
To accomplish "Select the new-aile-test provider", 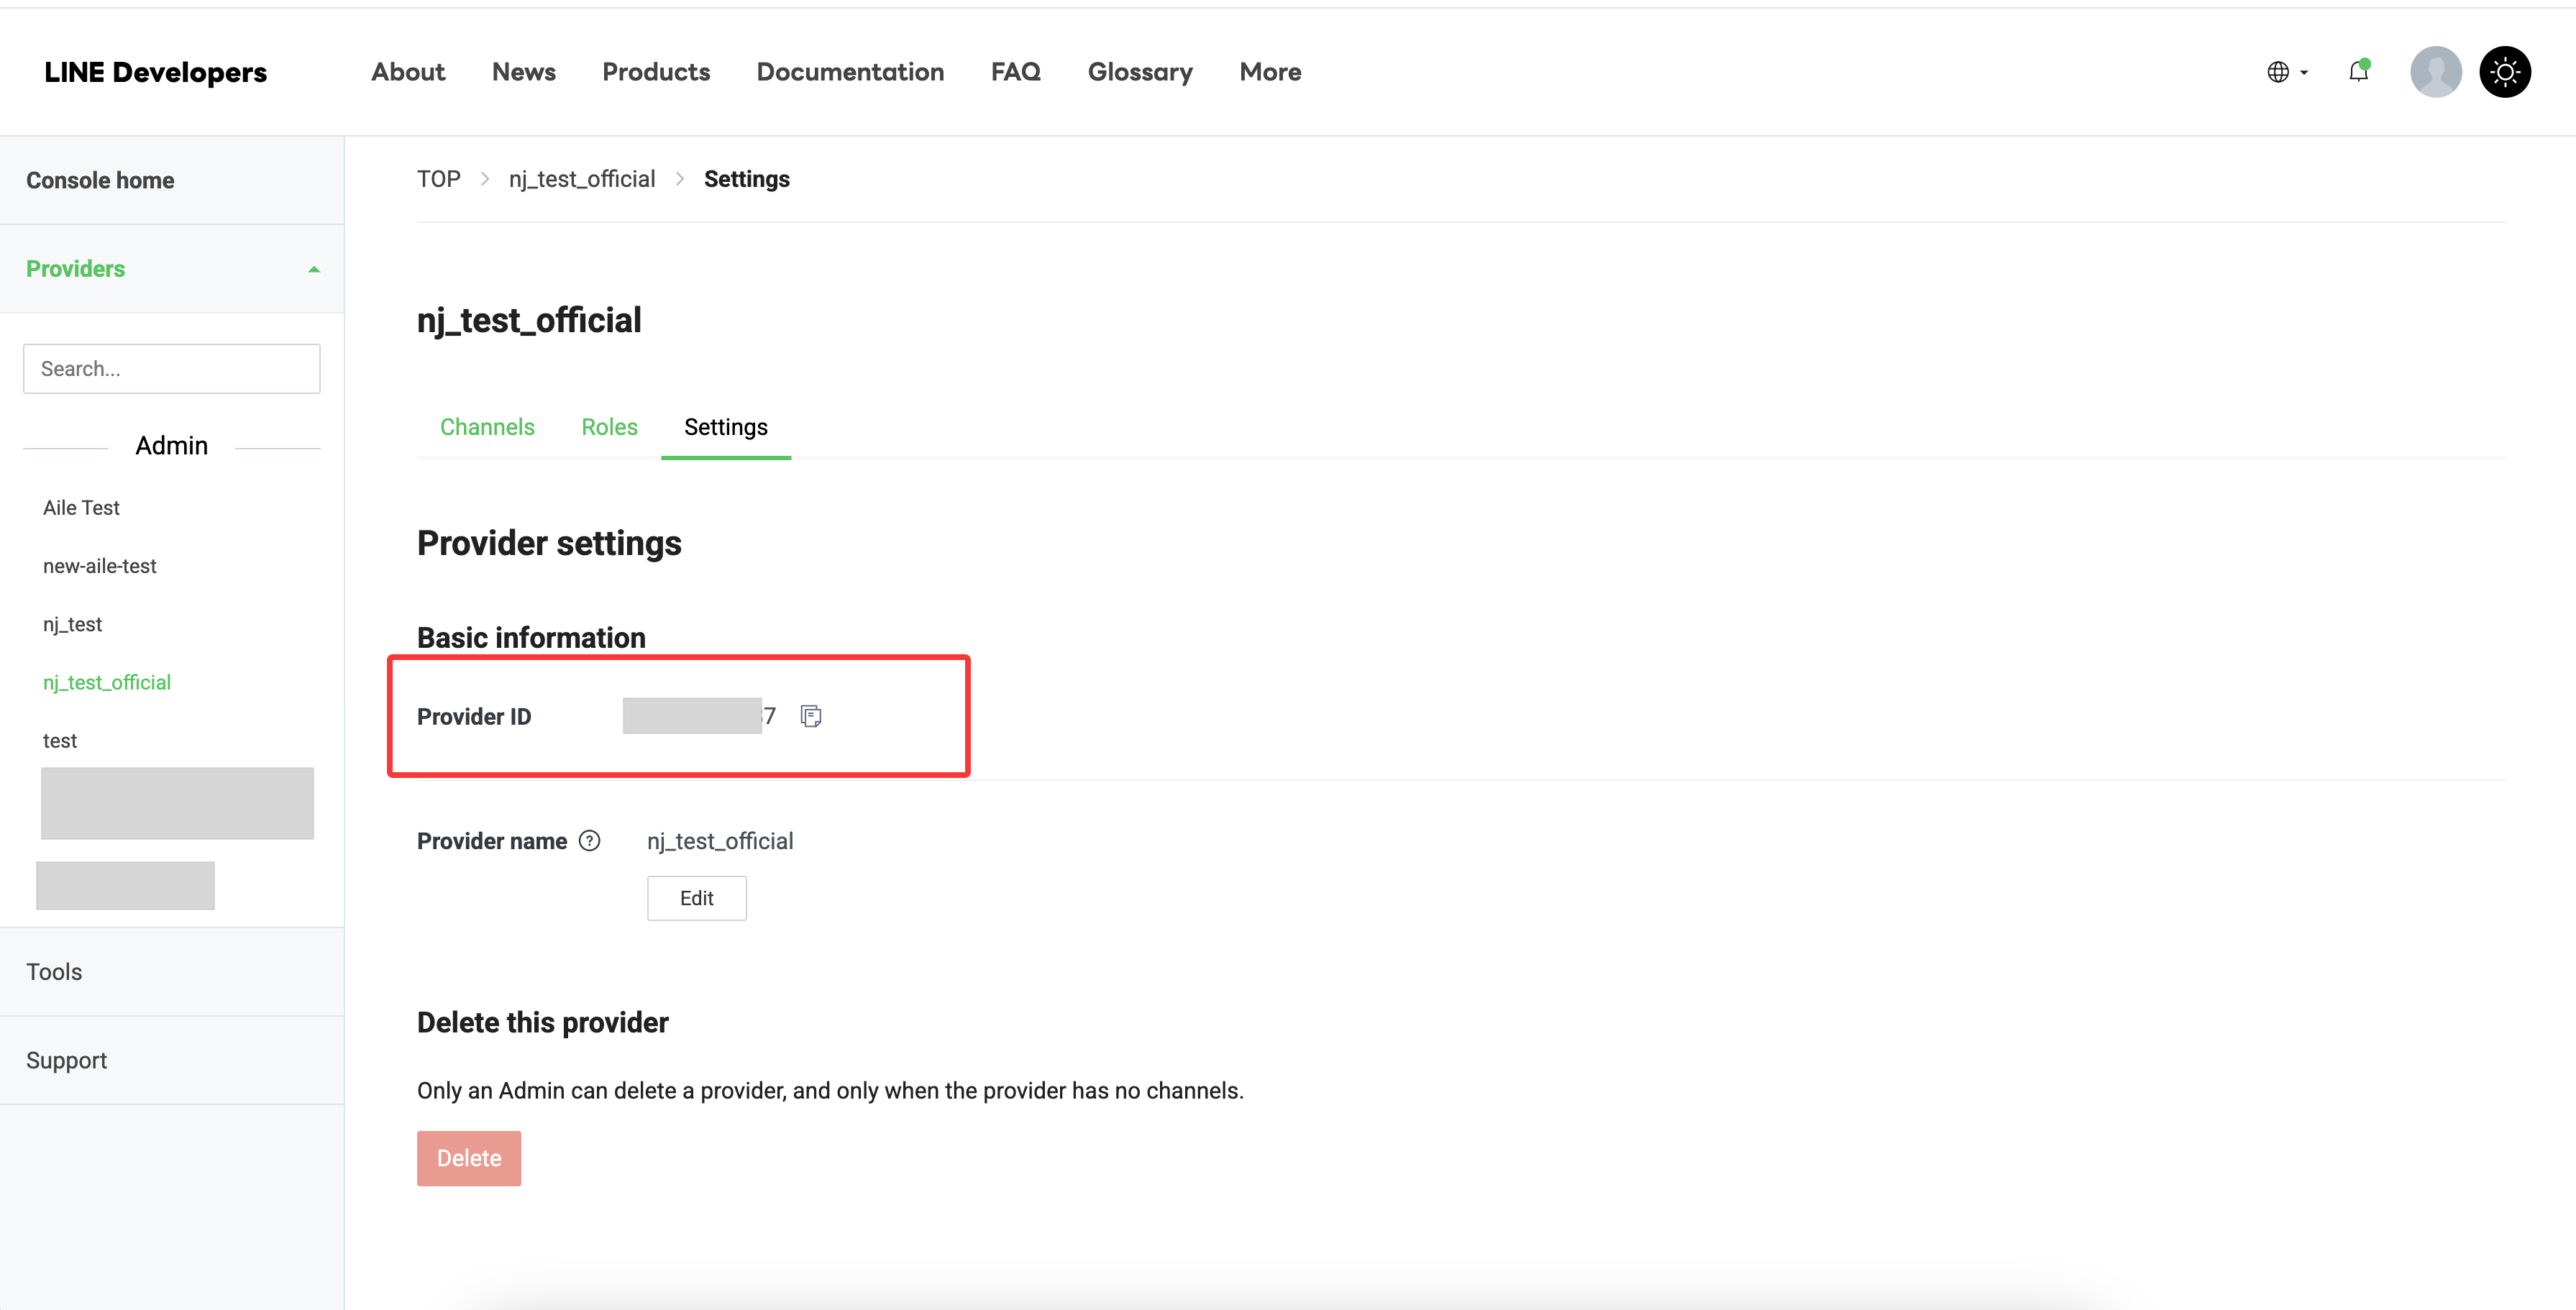I will click(100, 566).
